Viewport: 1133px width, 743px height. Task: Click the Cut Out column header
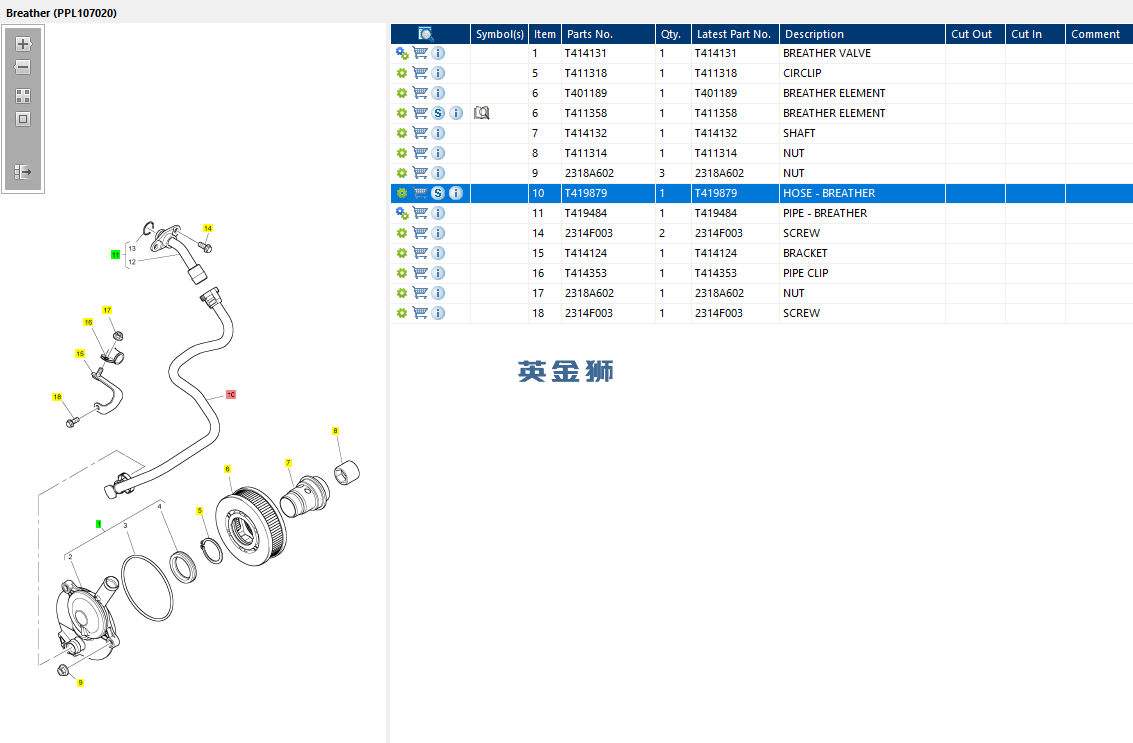tap(975, 34)
